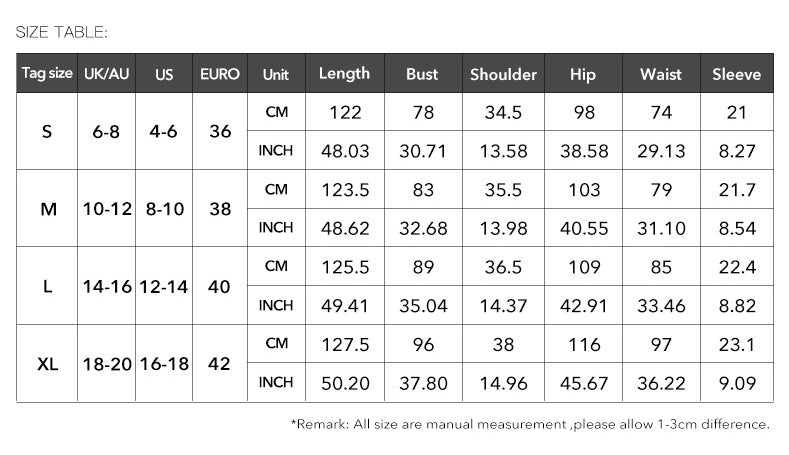789x455 pixels.
Task: Select the 123.5 cm length value
Action: [x=344, y=190]
